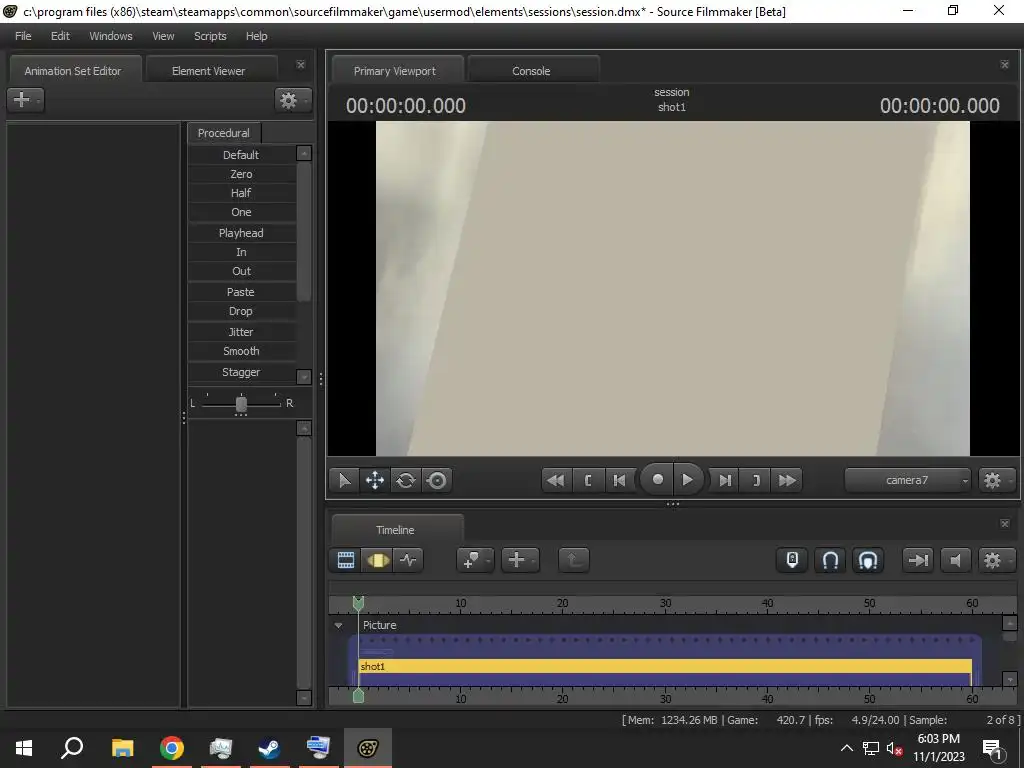This screenshot has width=1024, height=768.
Task: Open the bookmark dropdown in the timeline
Action: (x=475, y=560)
